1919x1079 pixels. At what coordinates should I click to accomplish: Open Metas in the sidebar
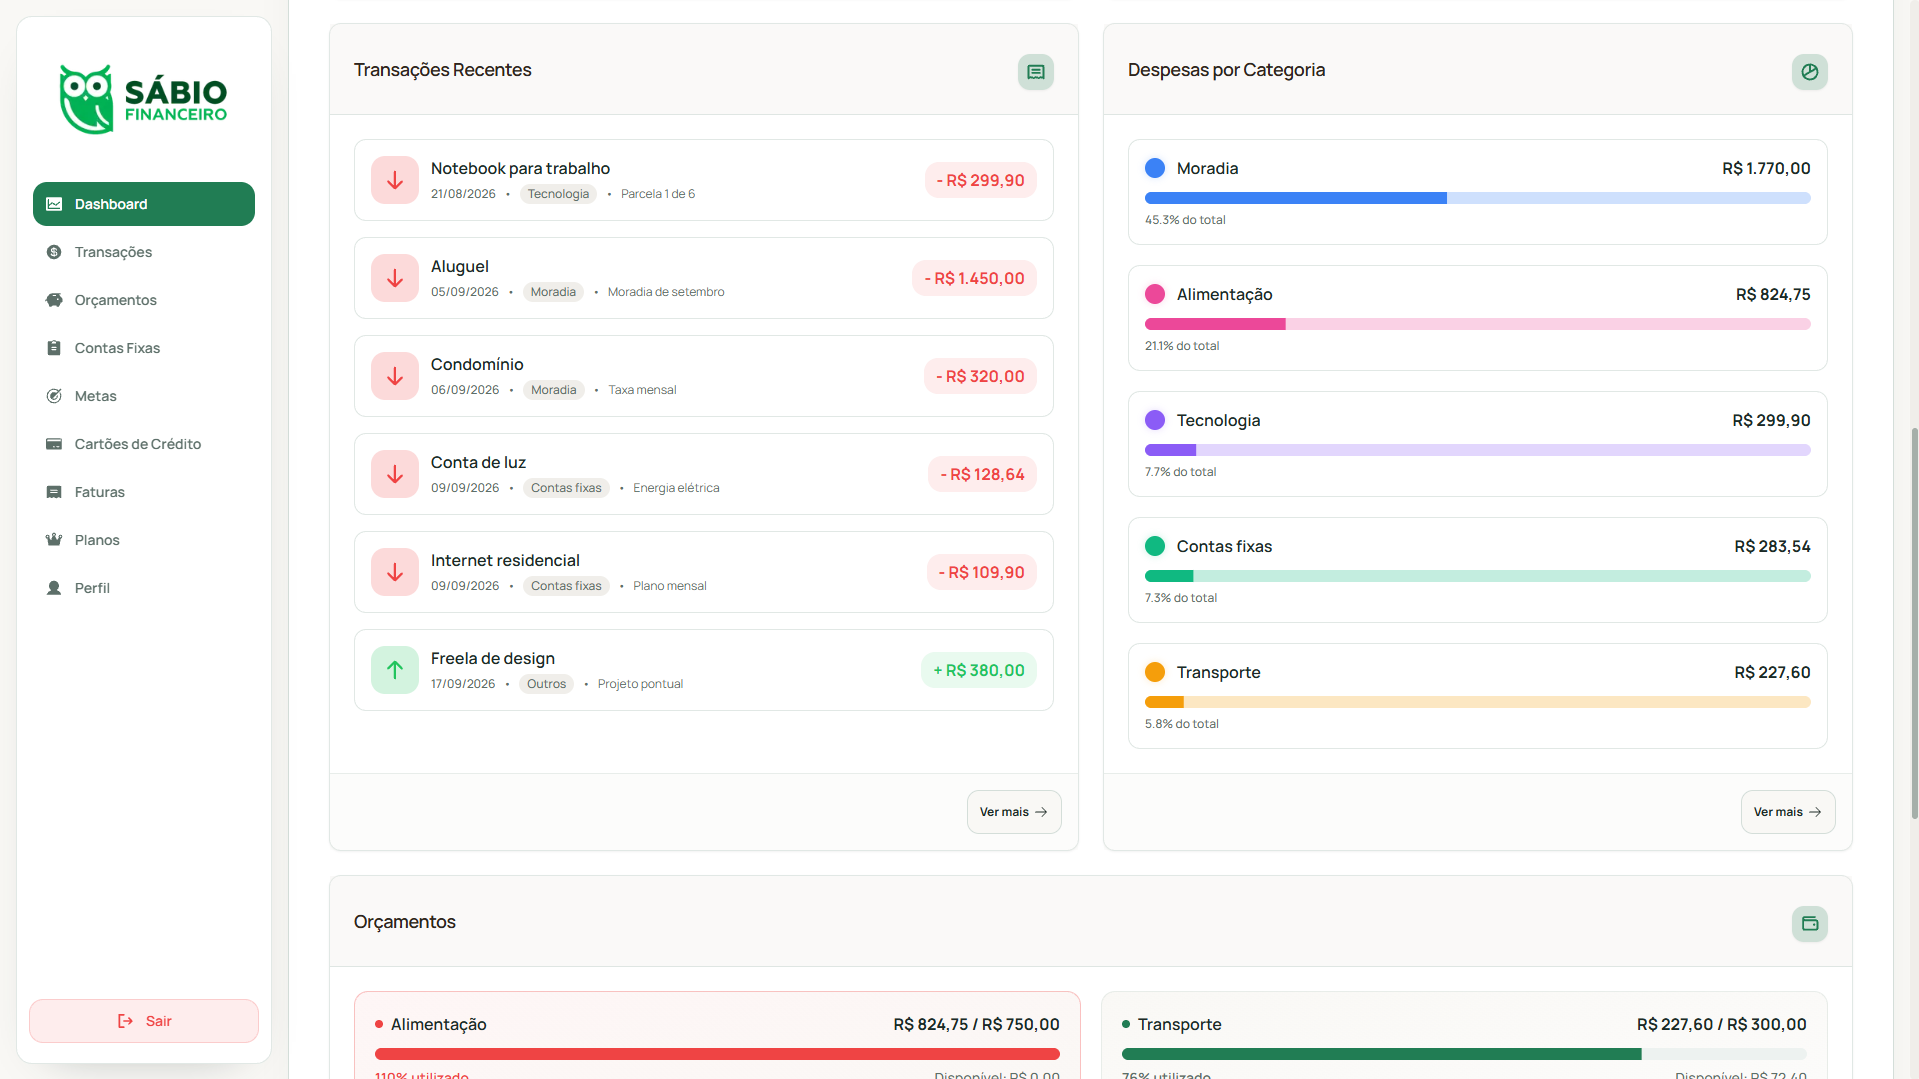click(x=144, y=396)
